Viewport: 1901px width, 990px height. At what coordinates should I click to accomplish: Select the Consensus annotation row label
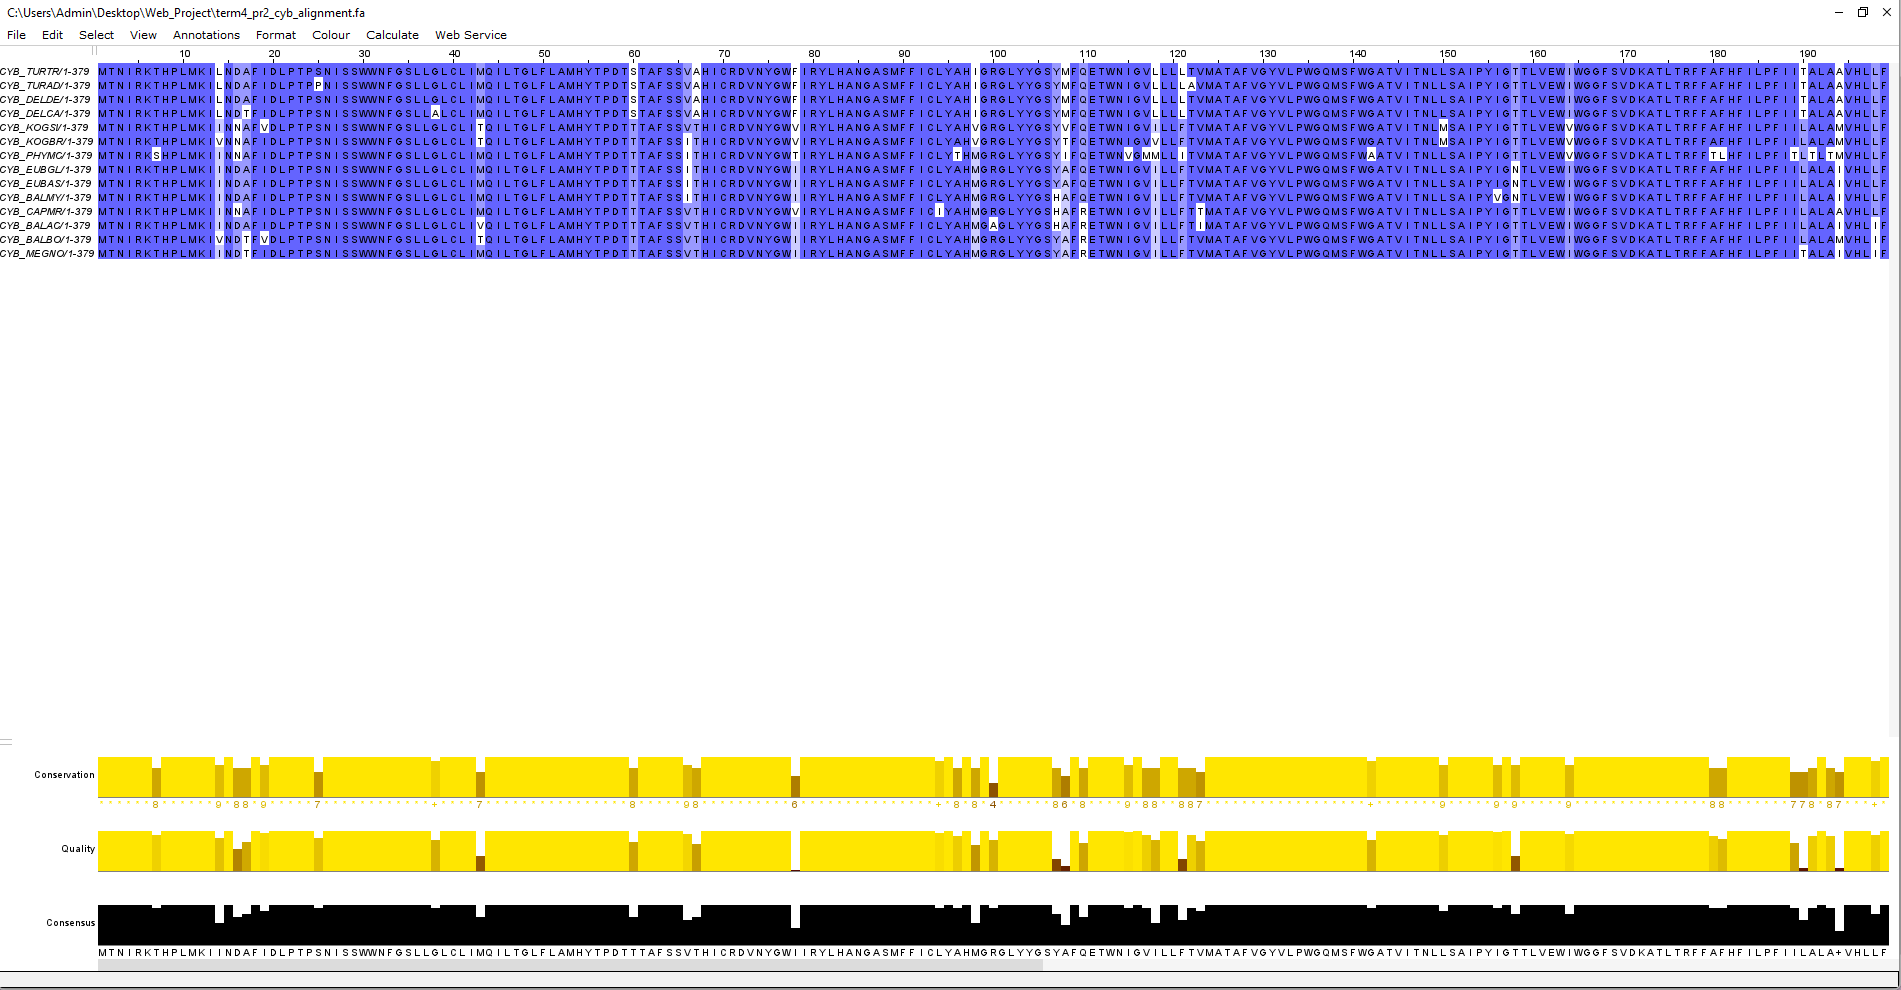[x=70, y=923]
